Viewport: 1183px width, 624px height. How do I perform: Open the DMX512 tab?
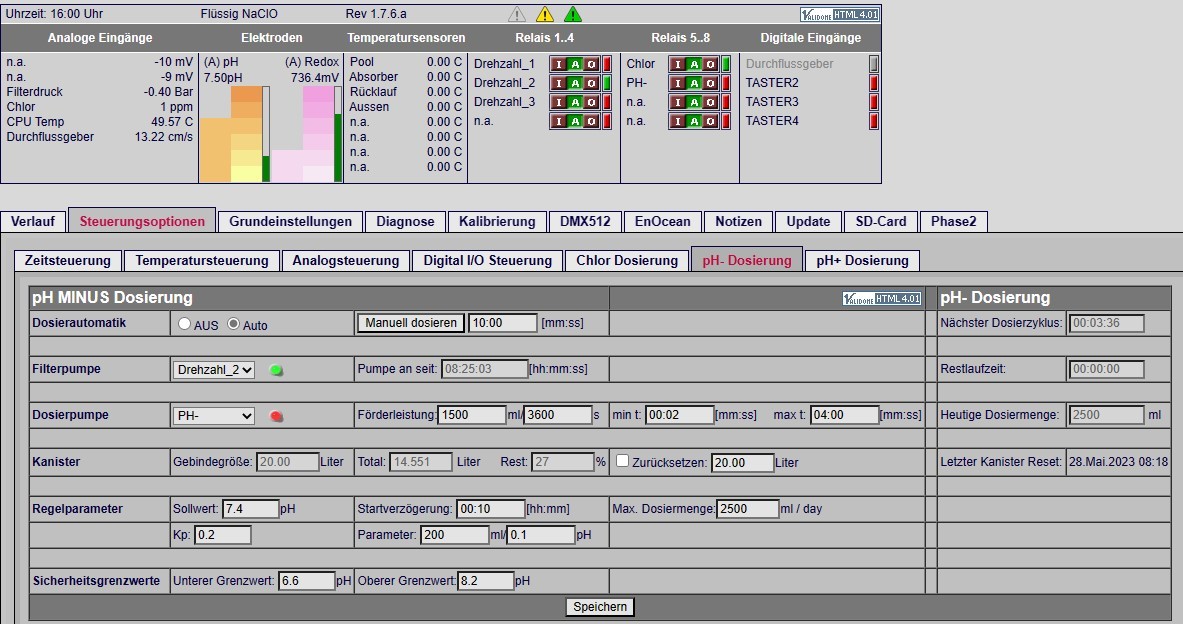tap(585, 221)
